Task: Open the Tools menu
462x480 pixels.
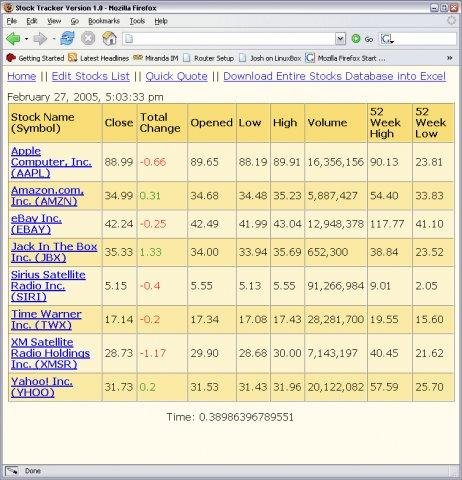Action: click(137, 21)
